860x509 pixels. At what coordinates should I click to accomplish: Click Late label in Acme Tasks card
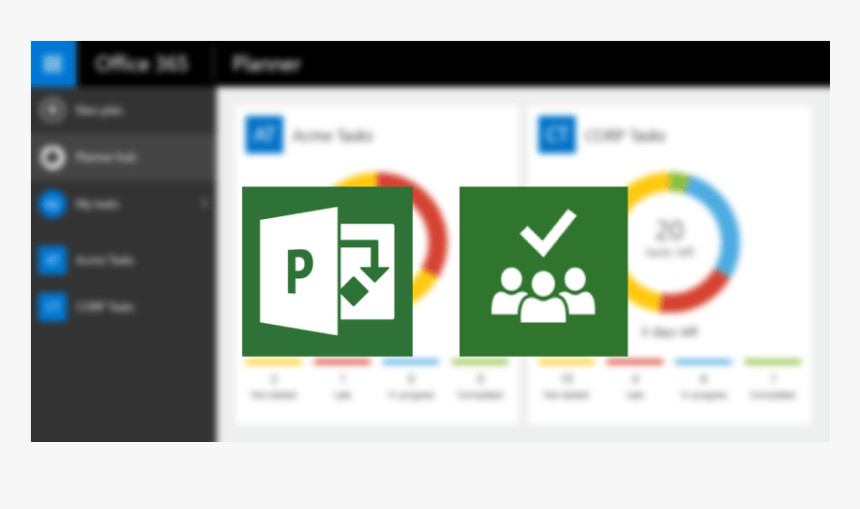(x=342, y=395)
